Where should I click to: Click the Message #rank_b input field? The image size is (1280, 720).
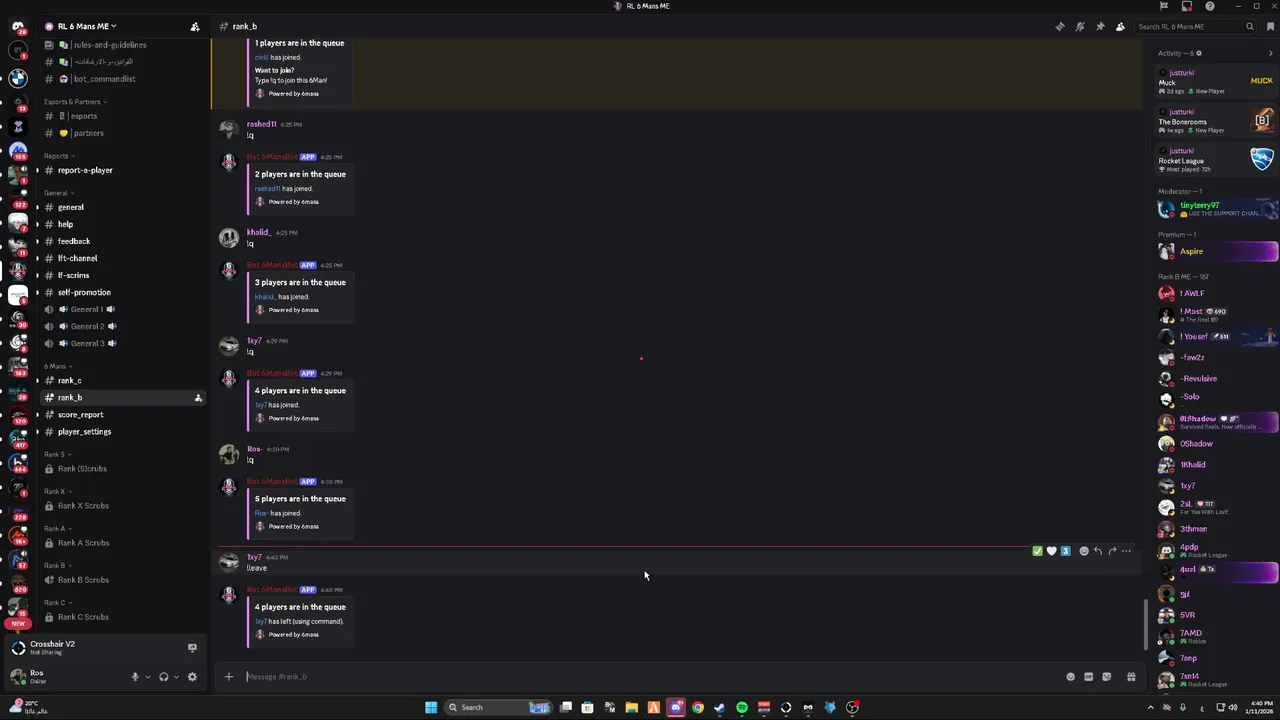(650, 677)
